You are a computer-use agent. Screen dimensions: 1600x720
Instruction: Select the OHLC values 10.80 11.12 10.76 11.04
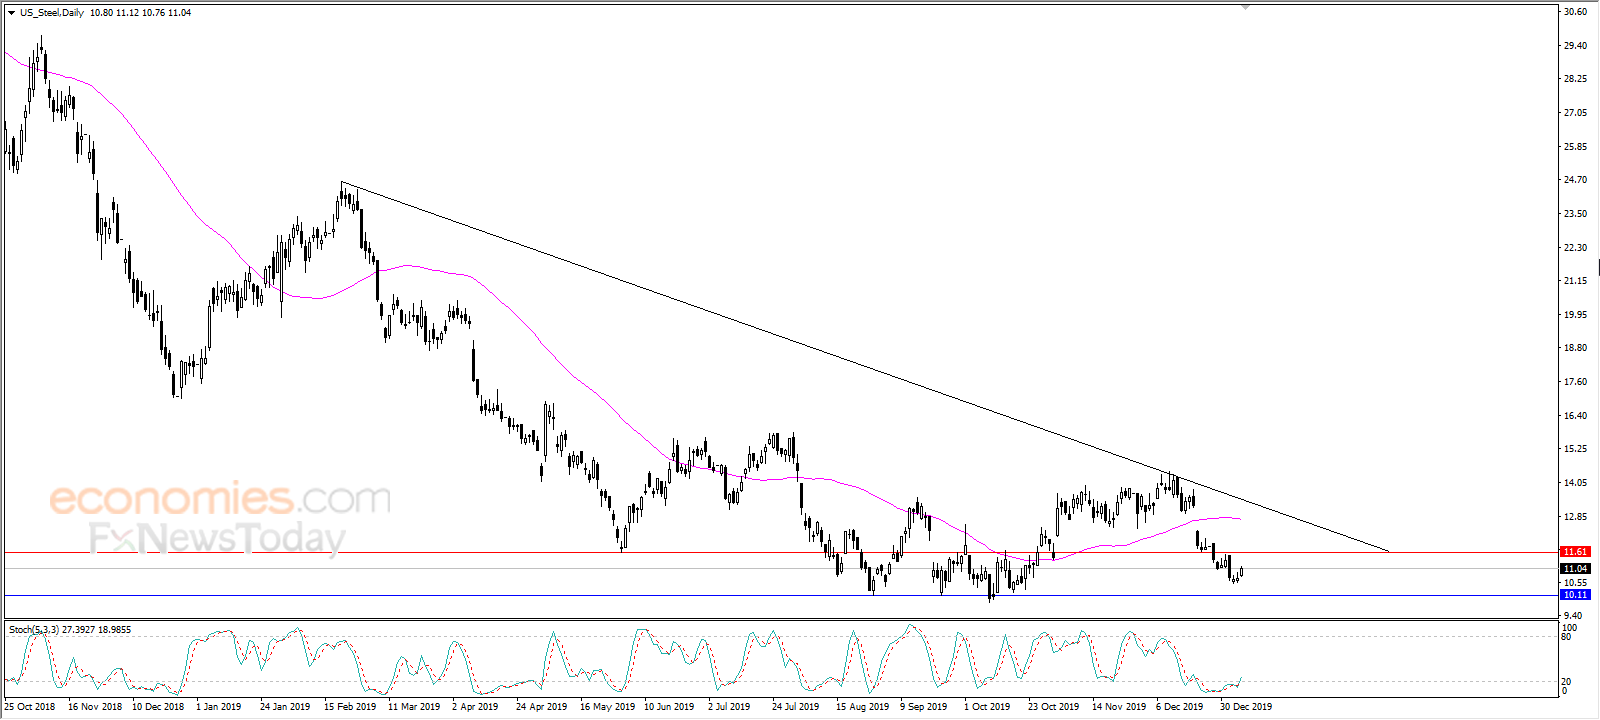click(x=141, y=13)
